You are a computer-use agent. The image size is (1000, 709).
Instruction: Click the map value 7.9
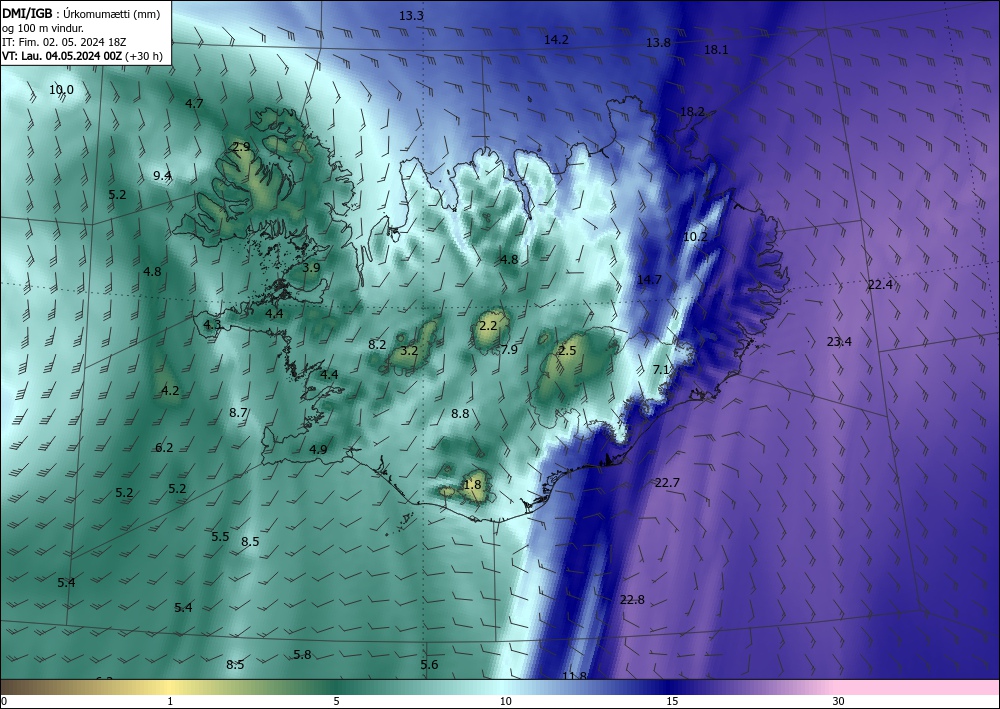click(x=509, y=349)
